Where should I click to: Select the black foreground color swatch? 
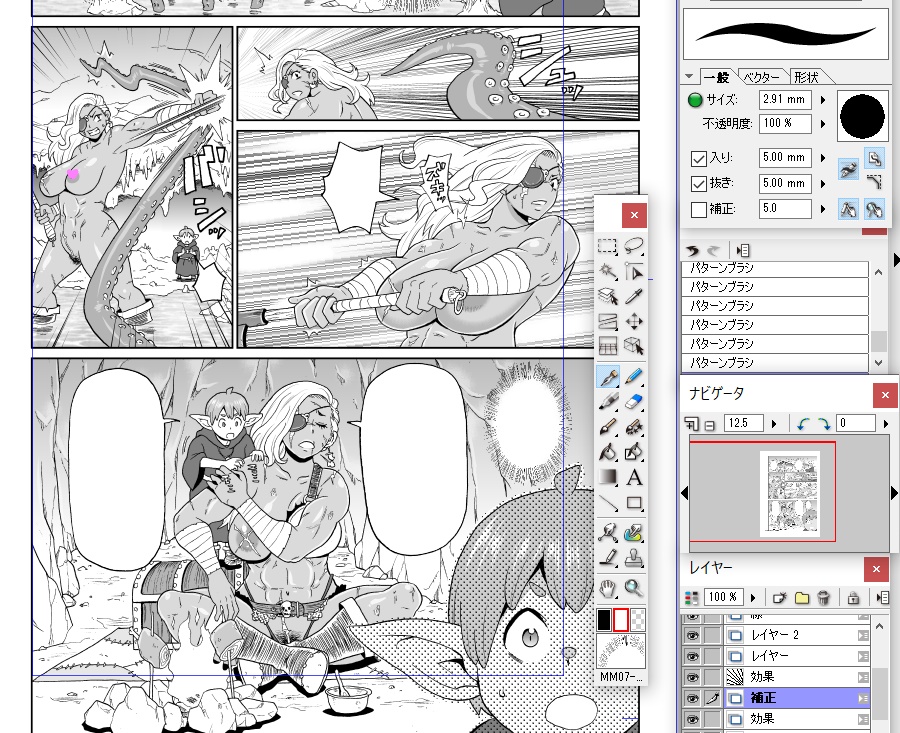[x=604, y=620]
